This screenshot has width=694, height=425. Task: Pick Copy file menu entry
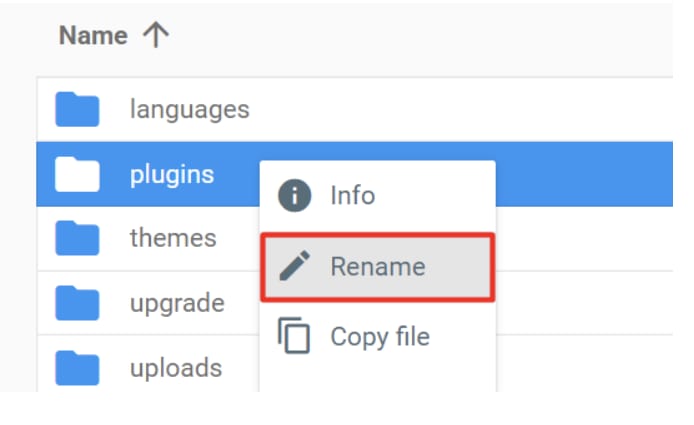[379, 337]
